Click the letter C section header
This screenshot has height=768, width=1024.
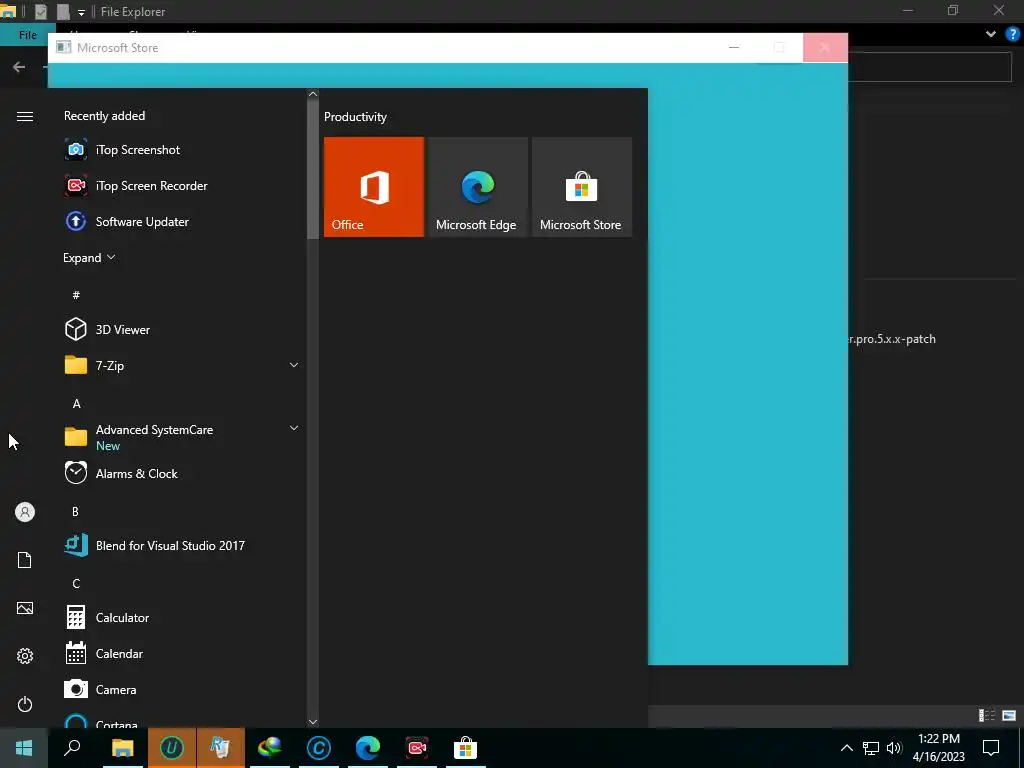(x=76, y=584)
